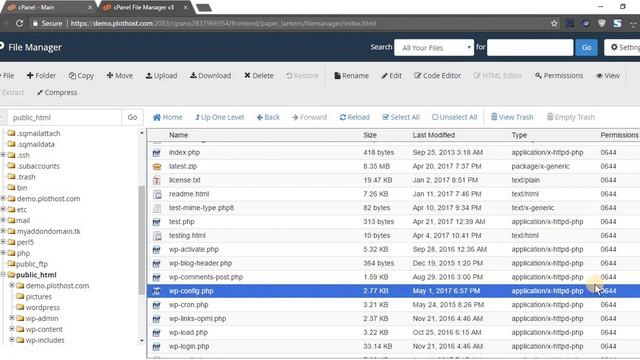Download the selected file
This screenshot has height=360, width=640.
click(211, 76)
